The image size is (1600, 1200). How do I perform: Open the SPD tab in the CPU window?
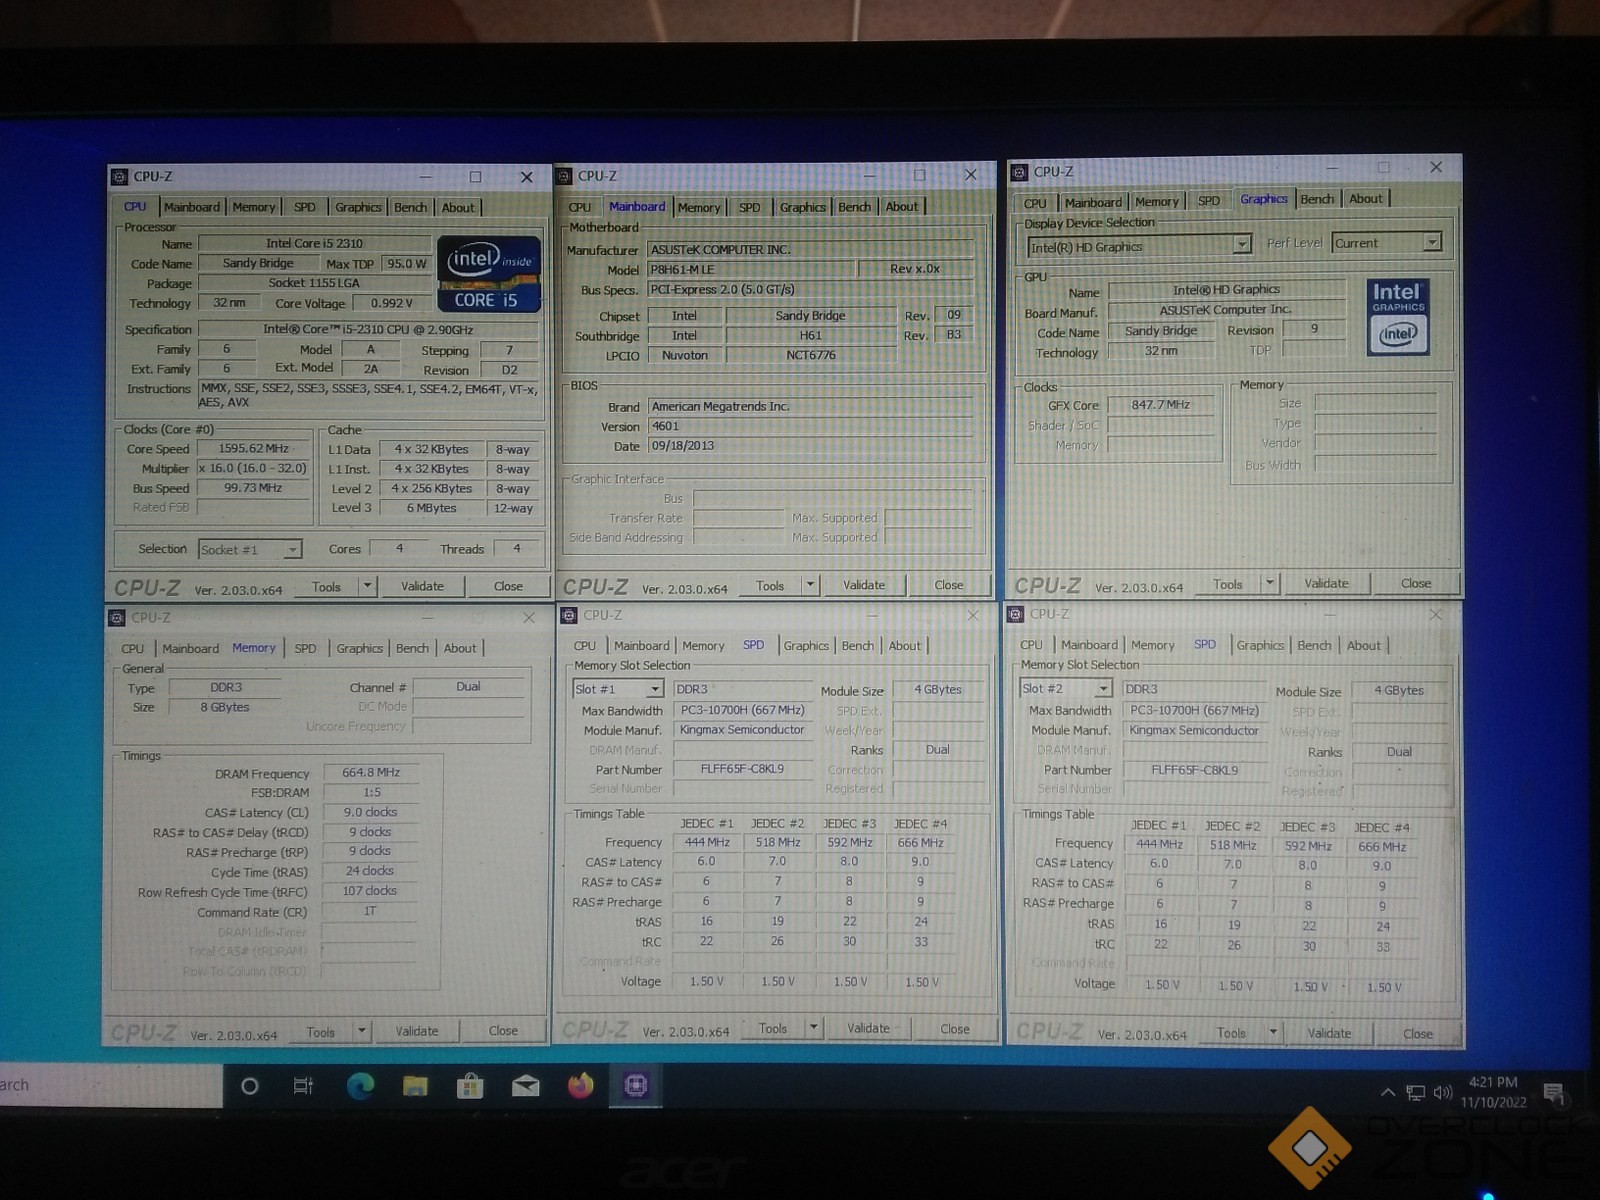(304, 207)
